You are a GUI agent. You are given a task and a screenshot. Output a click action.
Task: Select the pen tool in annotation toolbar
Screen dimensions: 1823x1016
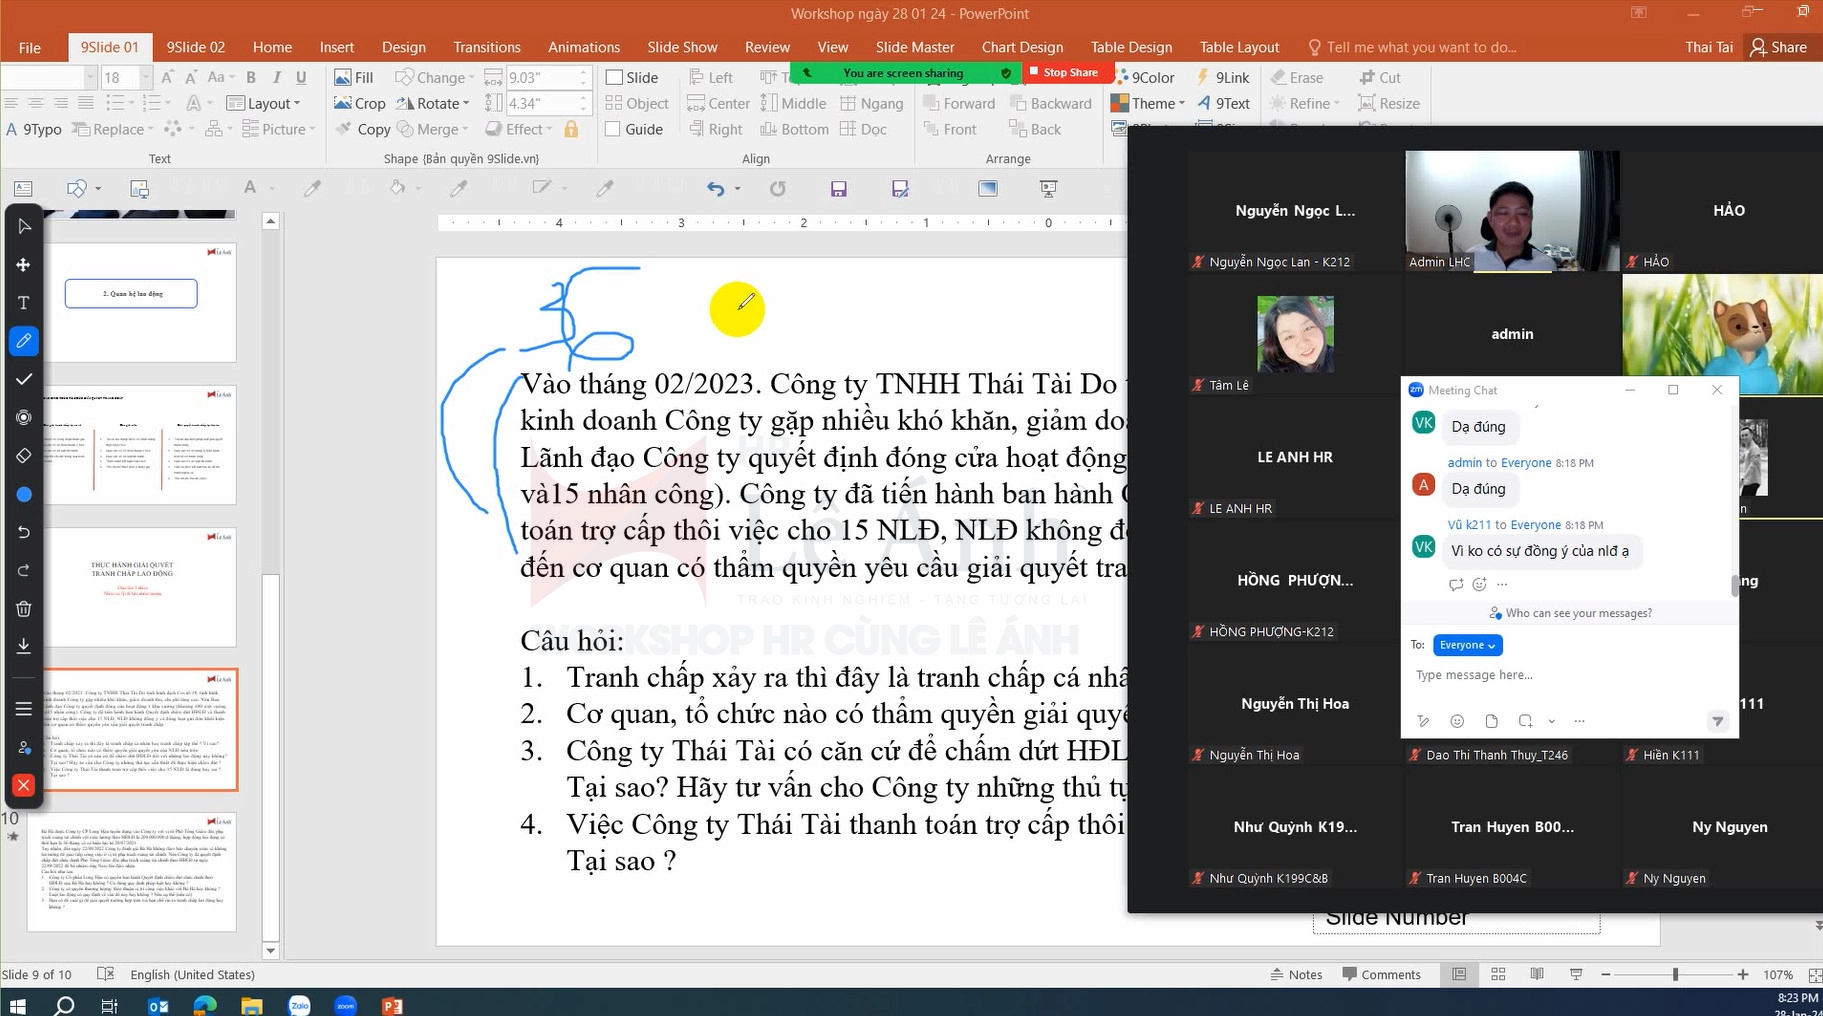click(24, 341)
